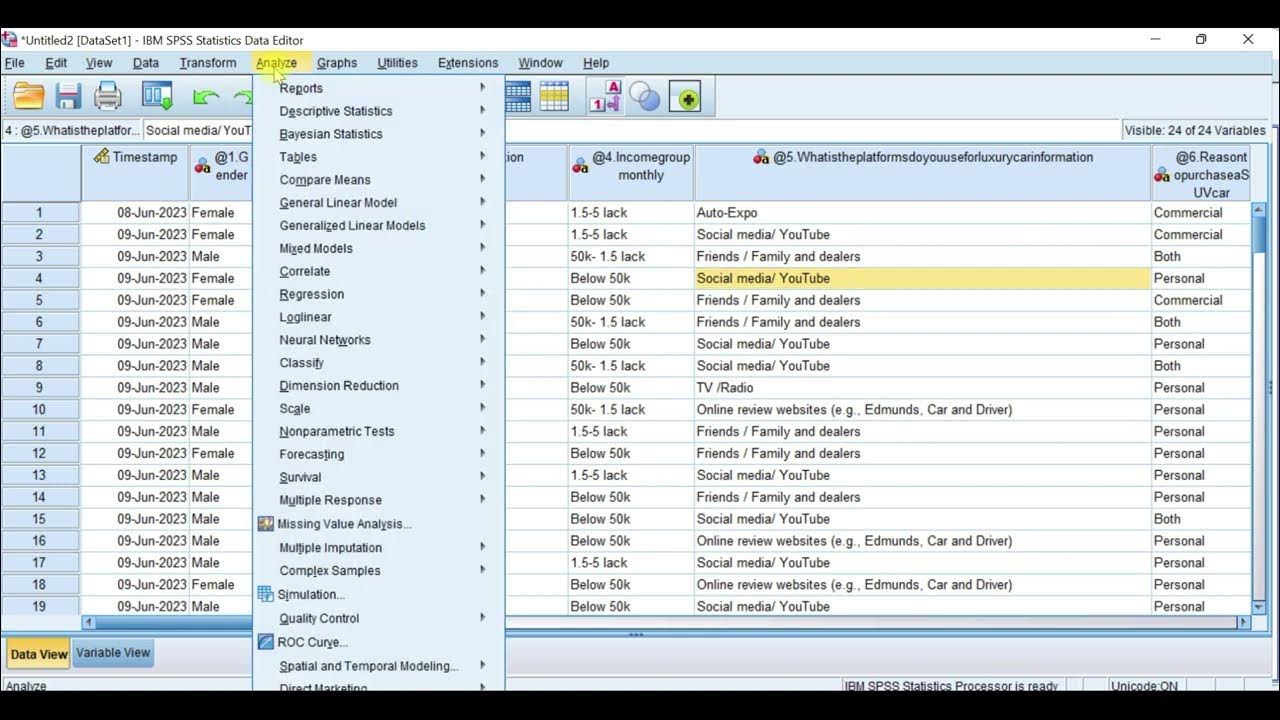Expand Descriptive Statistics submenu
1280x720 pixels.
click(379, 111)
